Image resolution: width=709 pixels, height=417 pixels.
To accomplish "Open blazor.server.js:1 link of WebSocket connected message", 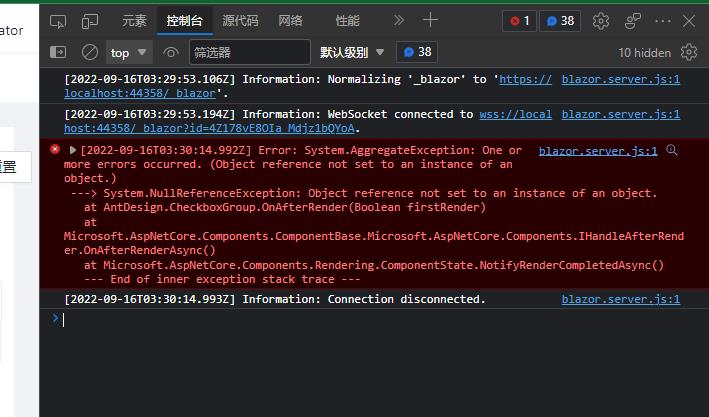I will pos(620,114).
